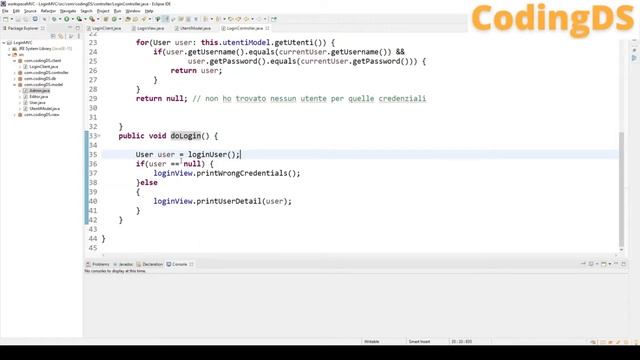Click the Open Type toolbar icon

point(128,19)
